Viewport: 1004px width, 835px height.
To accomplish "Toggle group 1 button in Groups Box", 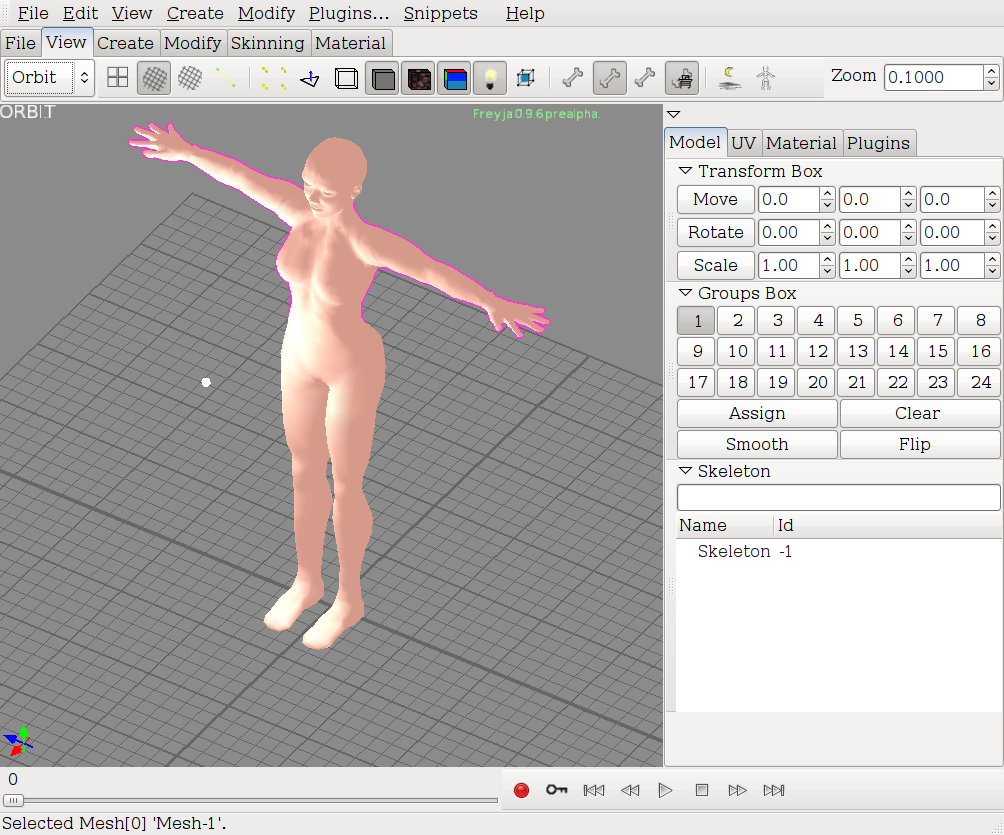I will pos(697,321).
